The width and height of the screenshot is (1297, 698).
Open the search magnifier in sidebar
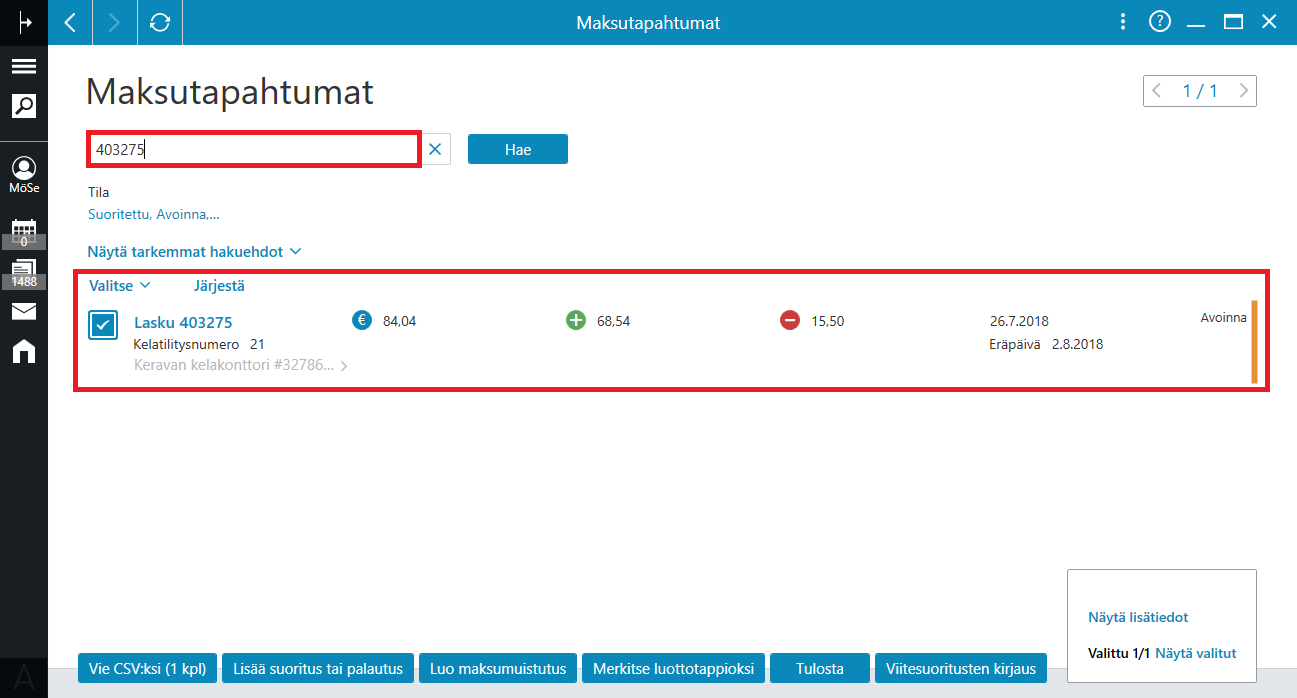(24, 105)
